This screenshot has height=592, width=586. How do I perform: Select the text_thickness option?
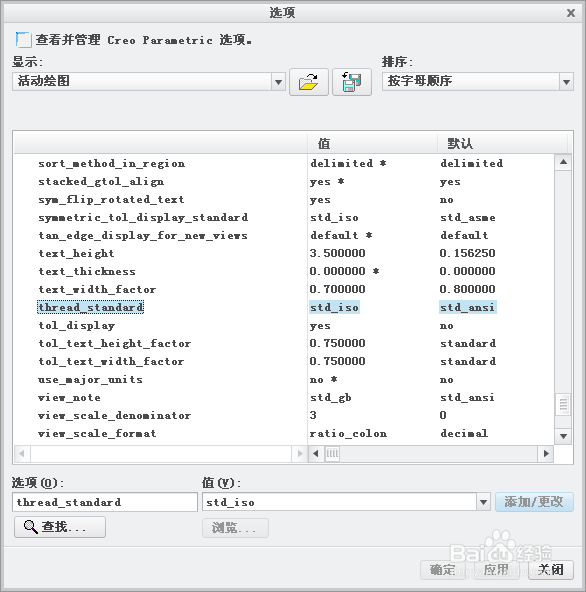click(87, 271)
